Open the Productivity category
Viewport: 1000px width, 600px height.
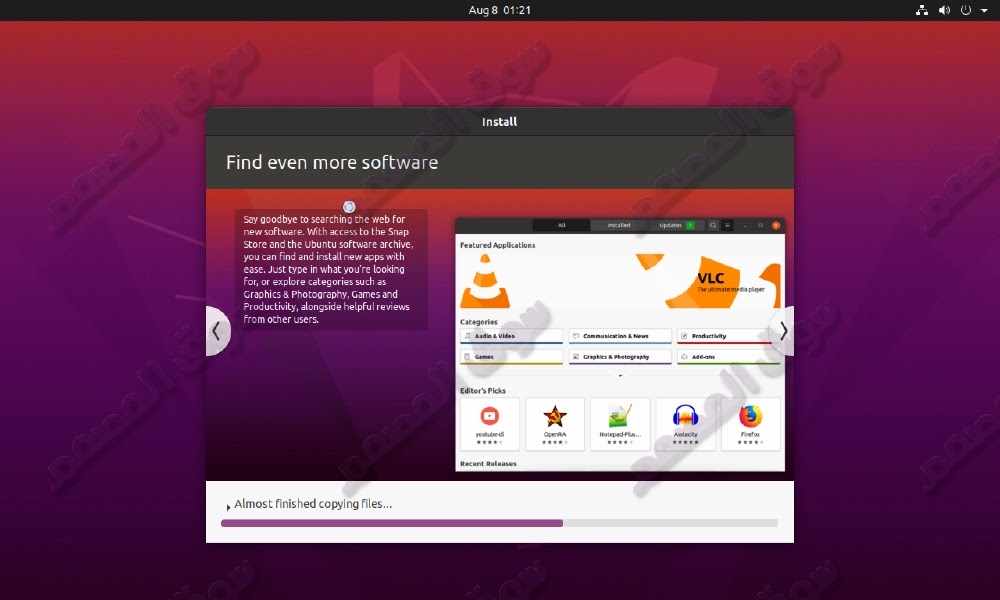[728, 336]
